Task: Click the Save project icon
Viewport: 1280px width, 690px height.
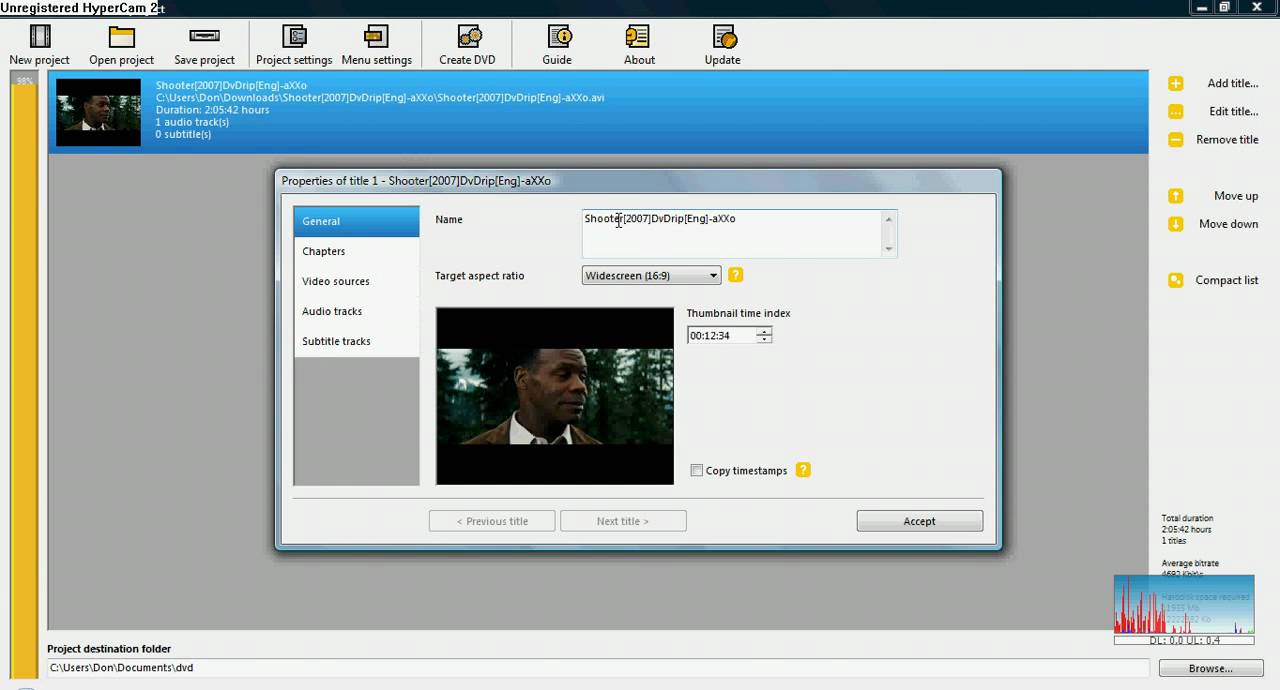Action: point(204,37)
